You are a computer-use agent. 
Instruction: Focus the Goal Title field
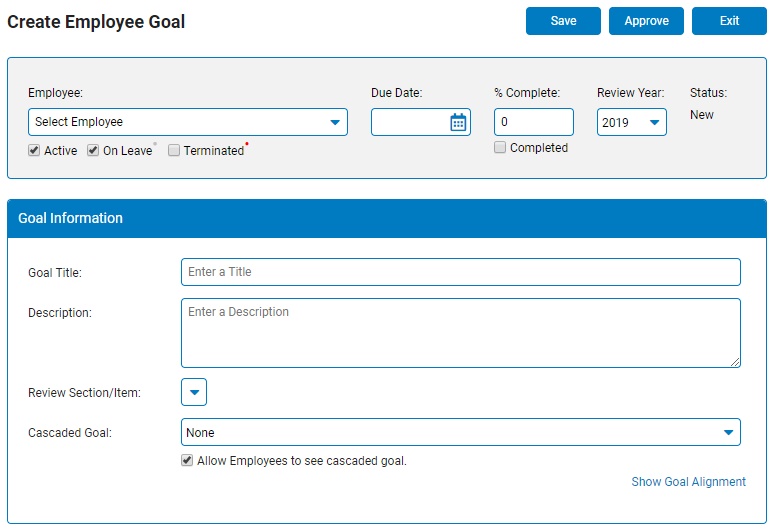tap(461, 272)
